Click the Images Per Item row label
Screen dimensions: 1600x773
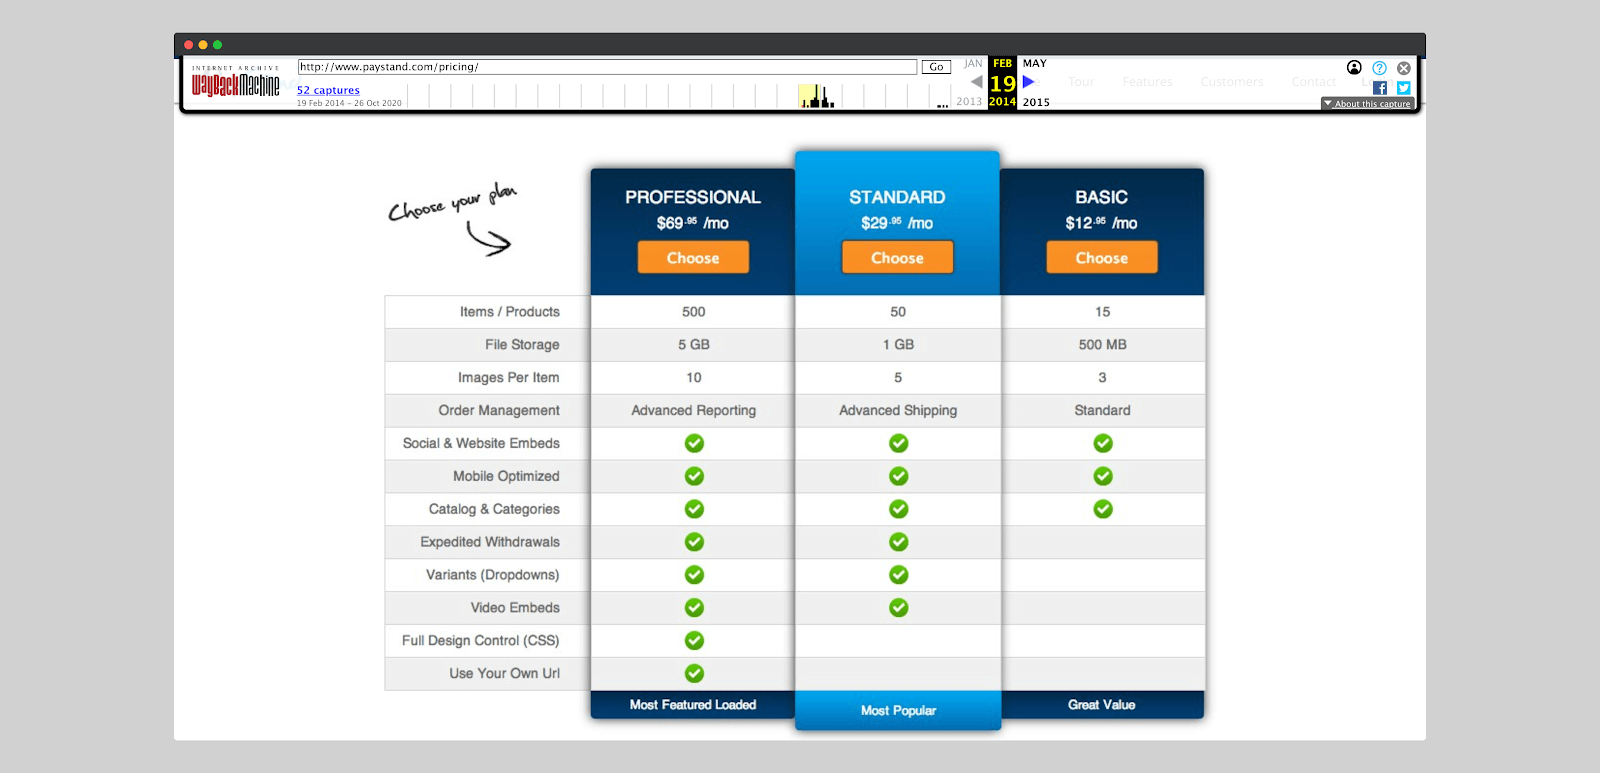pyautogui.click(x=509, y=378)
